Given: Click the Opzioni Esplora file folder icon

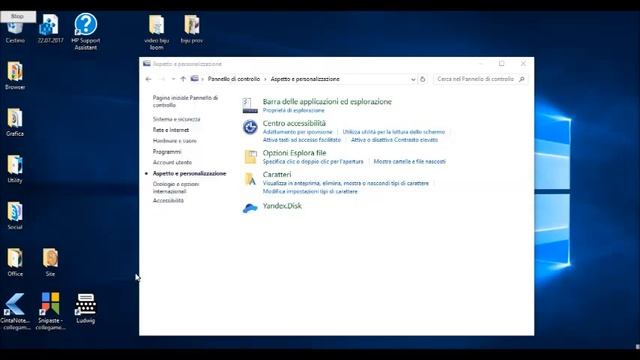Looking at the screenshot, I should click(250, 157).
